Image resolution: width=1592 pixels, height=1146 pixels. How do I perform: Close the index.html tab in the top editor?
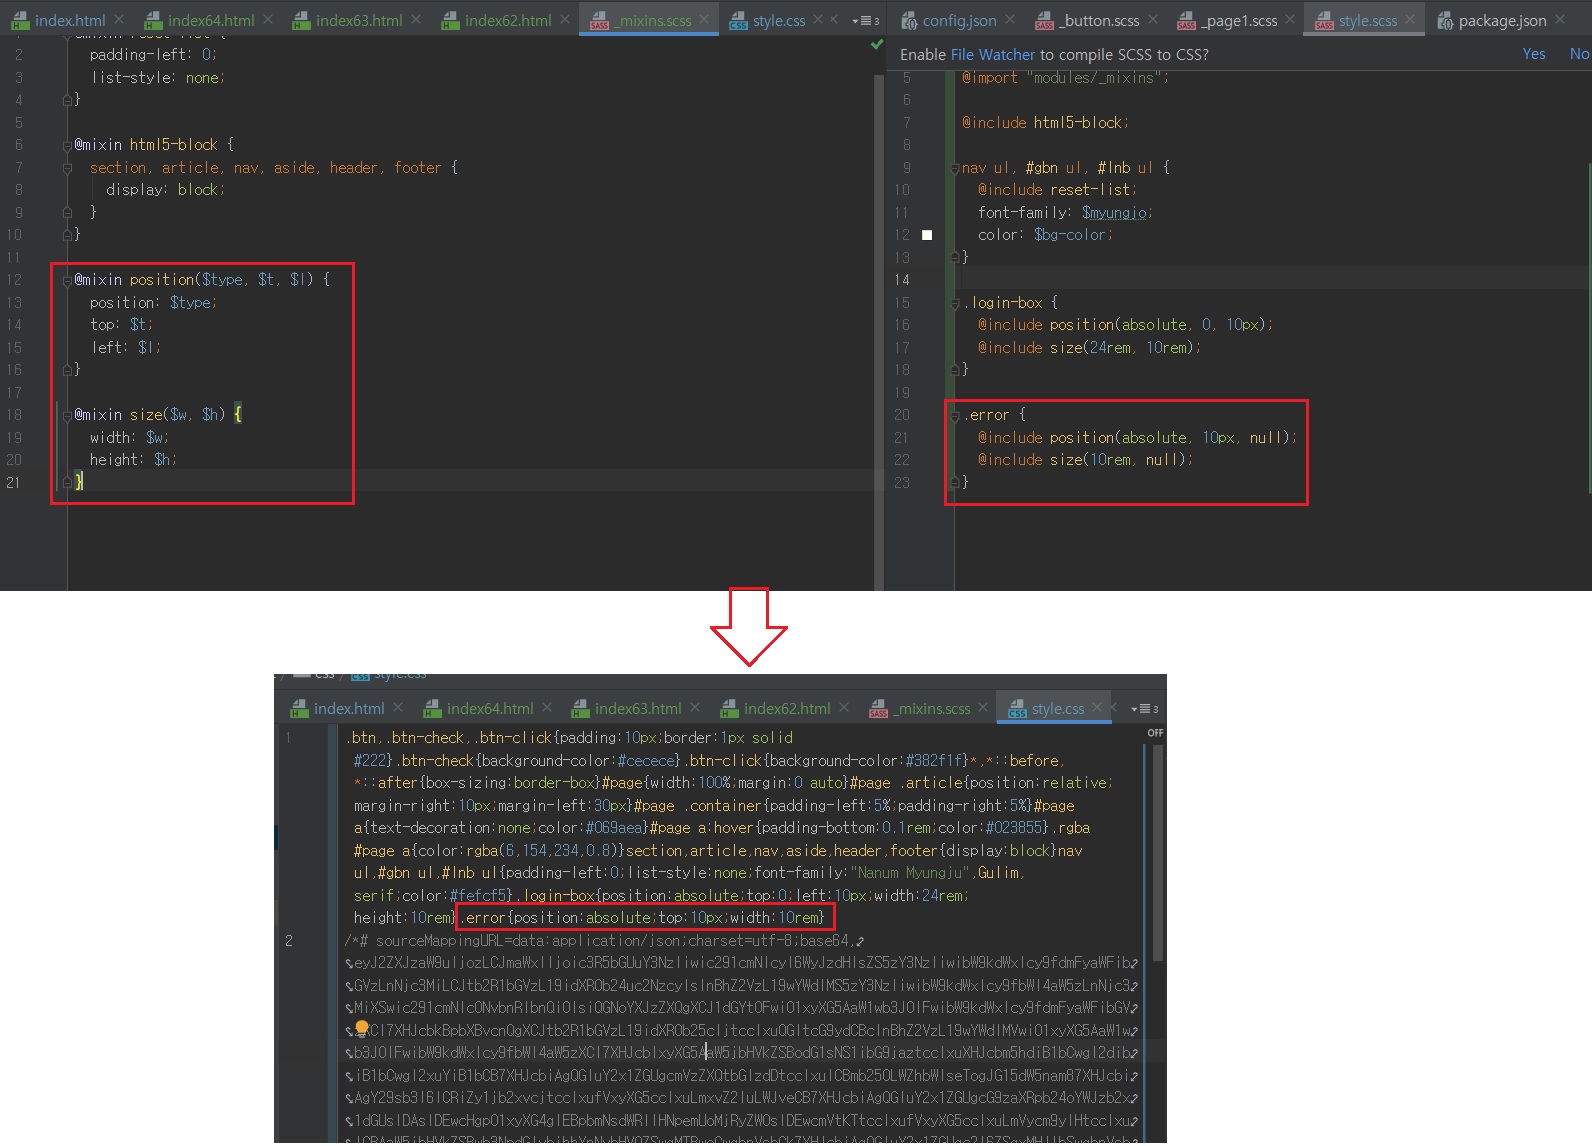(x=119, y=19)
